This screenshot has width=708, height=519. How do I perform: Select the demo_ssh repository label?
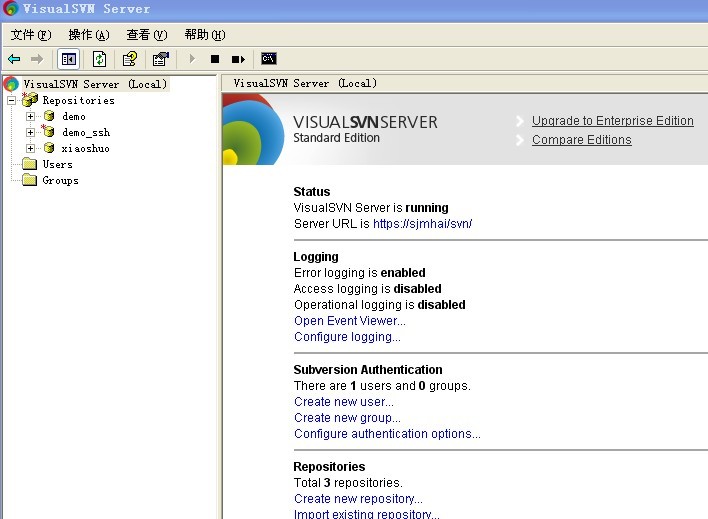coord(86,132)
